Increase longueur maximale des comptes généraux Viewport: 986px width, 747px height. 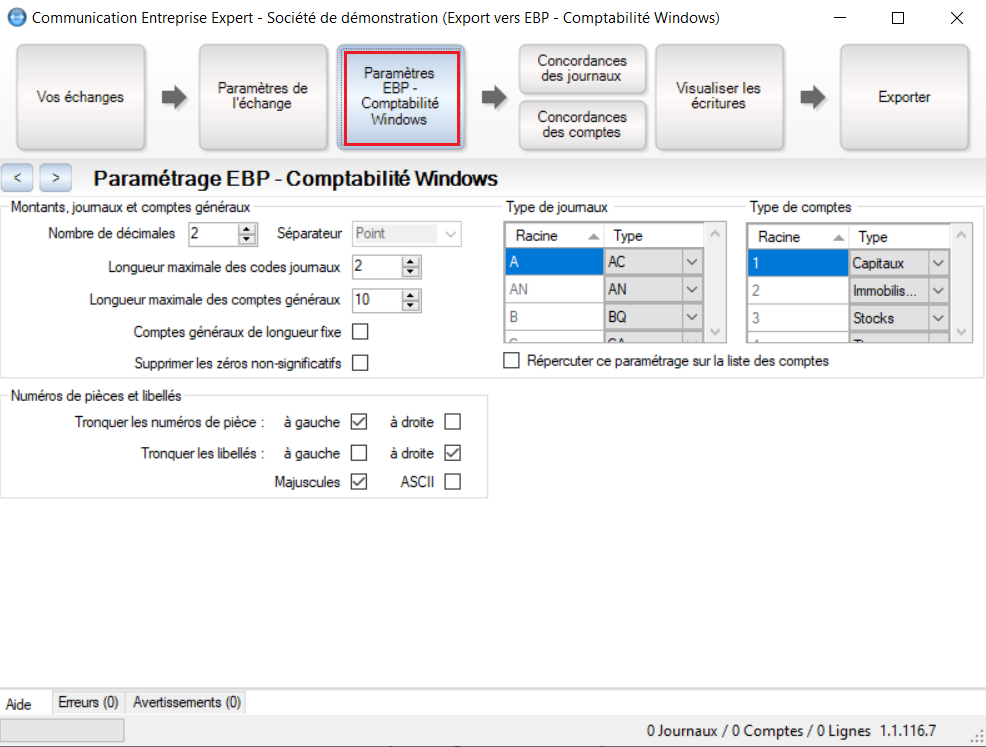[411, 294]
